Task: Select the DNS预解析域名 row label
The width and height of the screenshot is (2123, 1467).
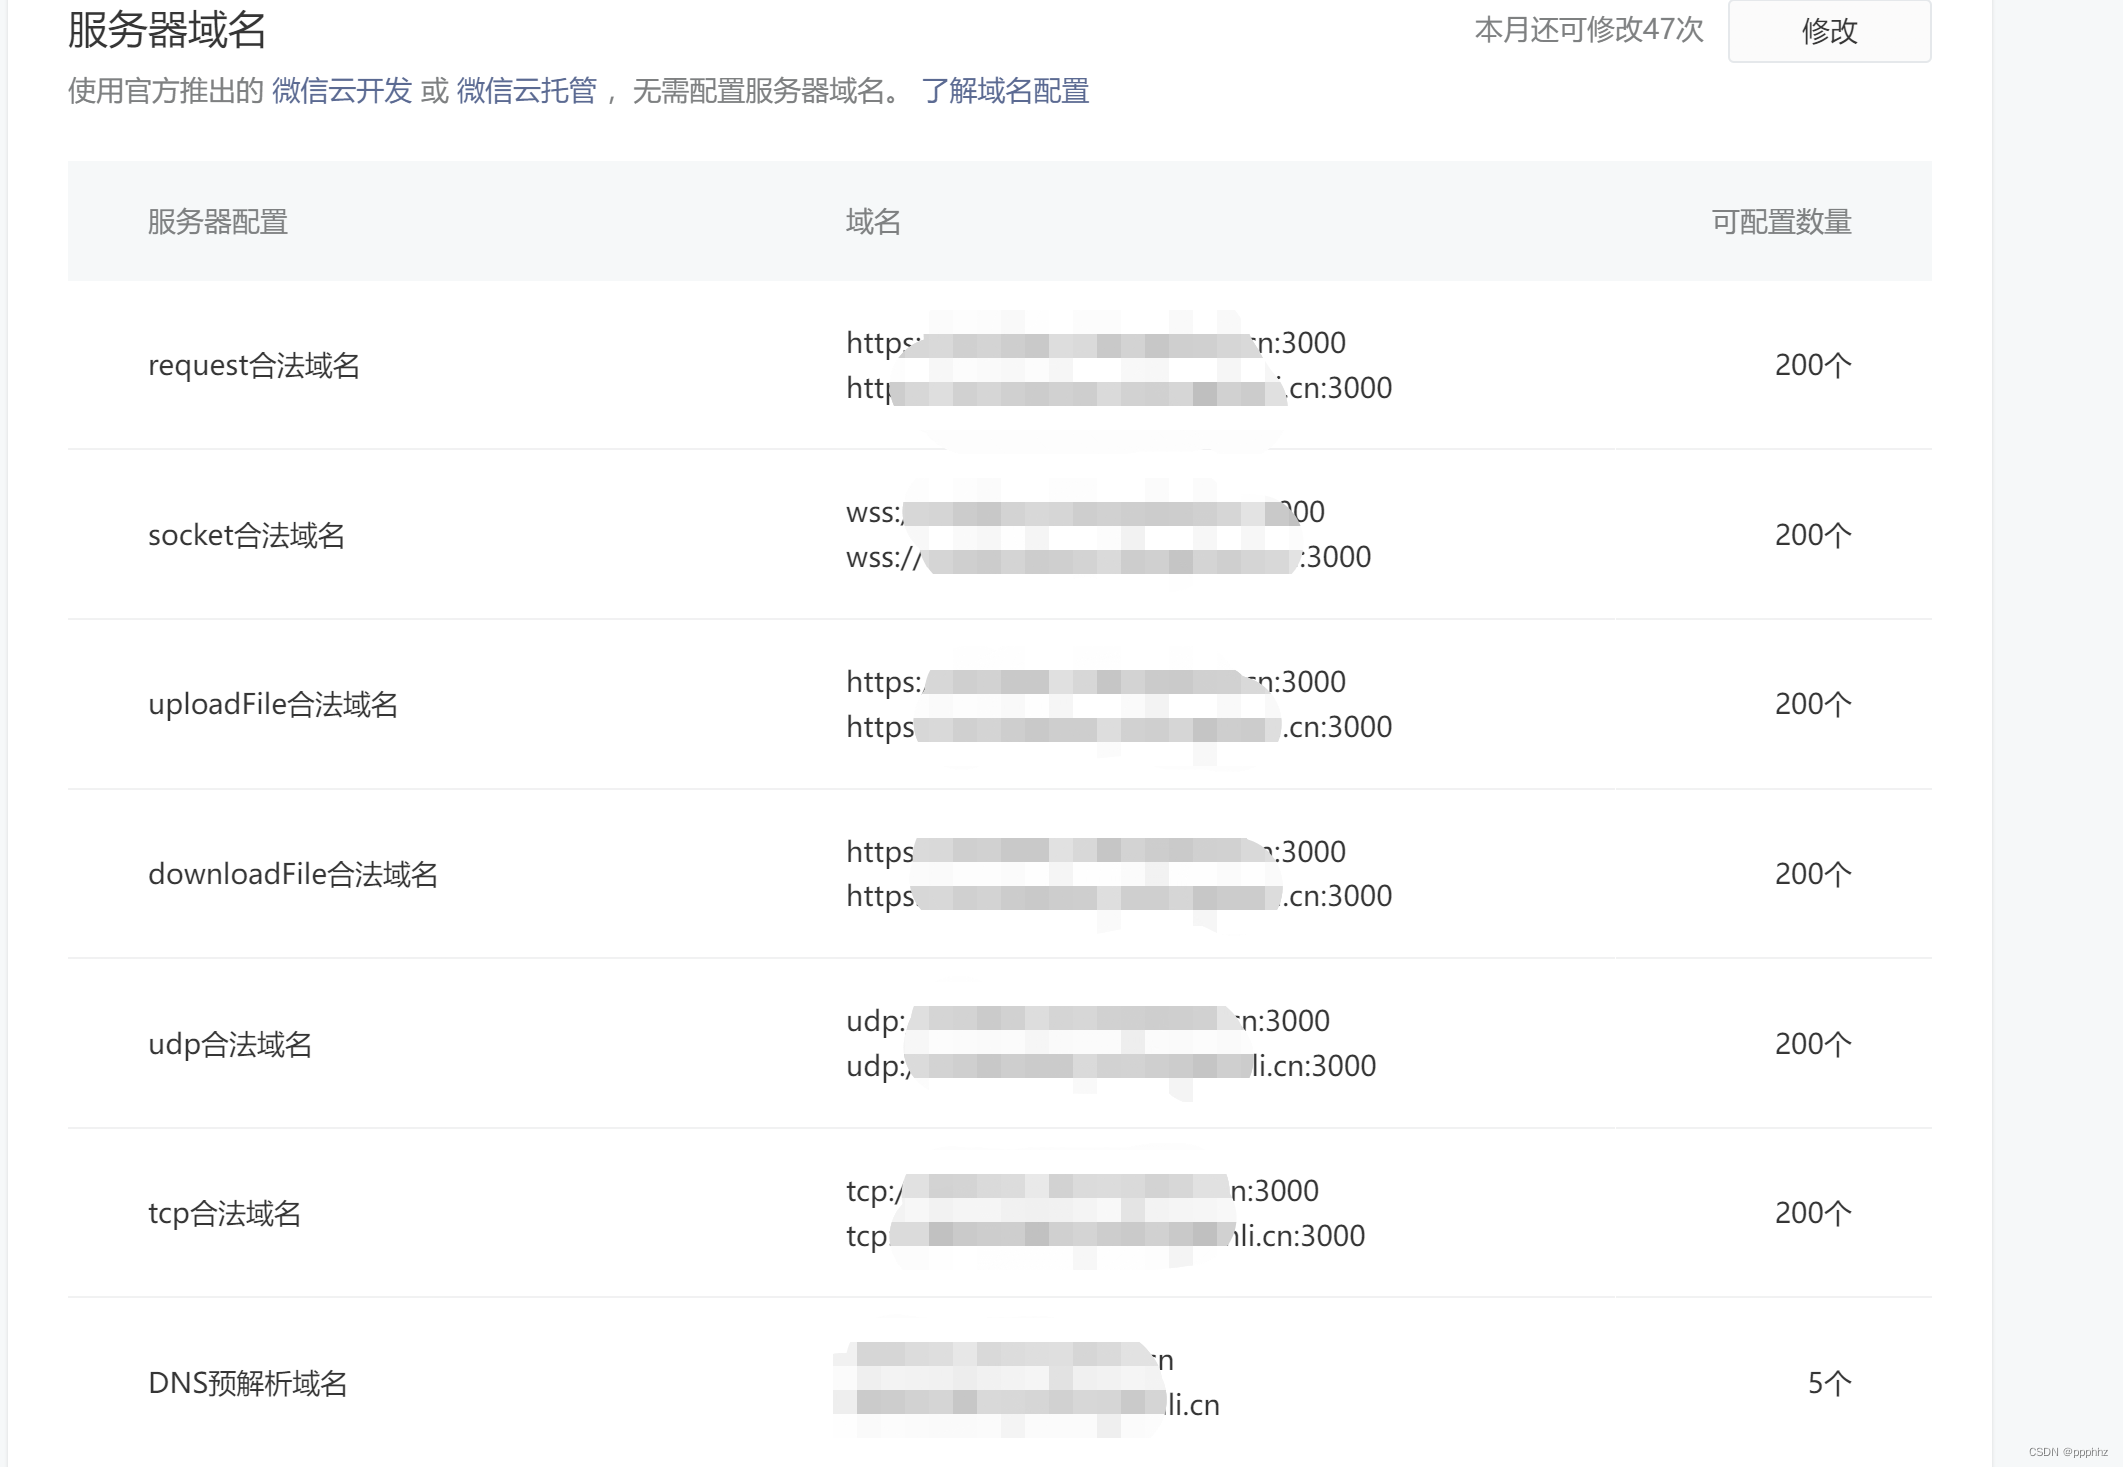Action: pos(248,1383)
